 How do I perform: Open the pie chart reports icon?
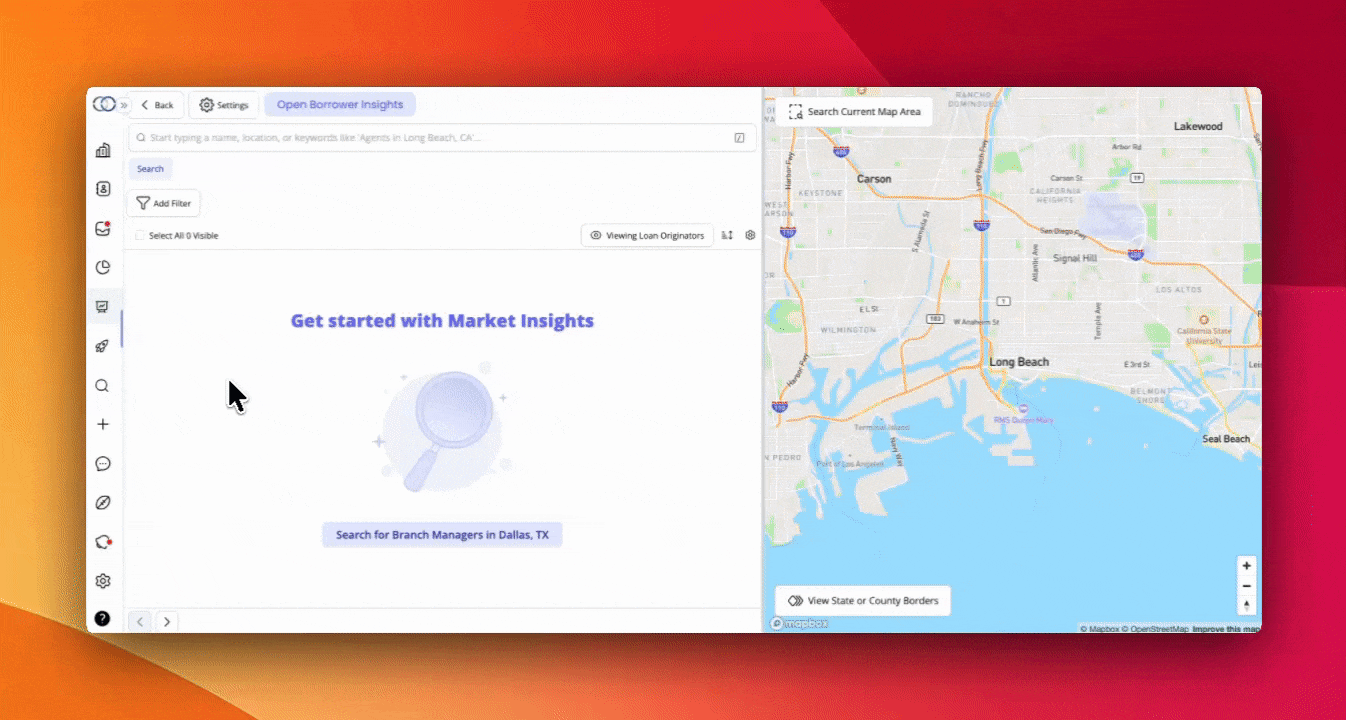103,267
